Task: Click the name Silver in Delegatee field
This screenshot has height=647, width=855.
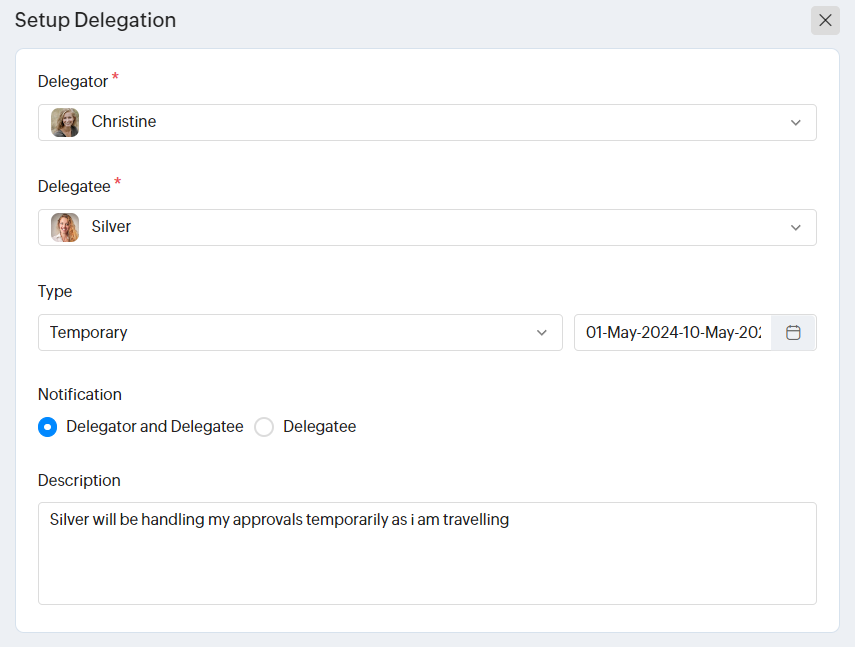Action: [111, 227]
